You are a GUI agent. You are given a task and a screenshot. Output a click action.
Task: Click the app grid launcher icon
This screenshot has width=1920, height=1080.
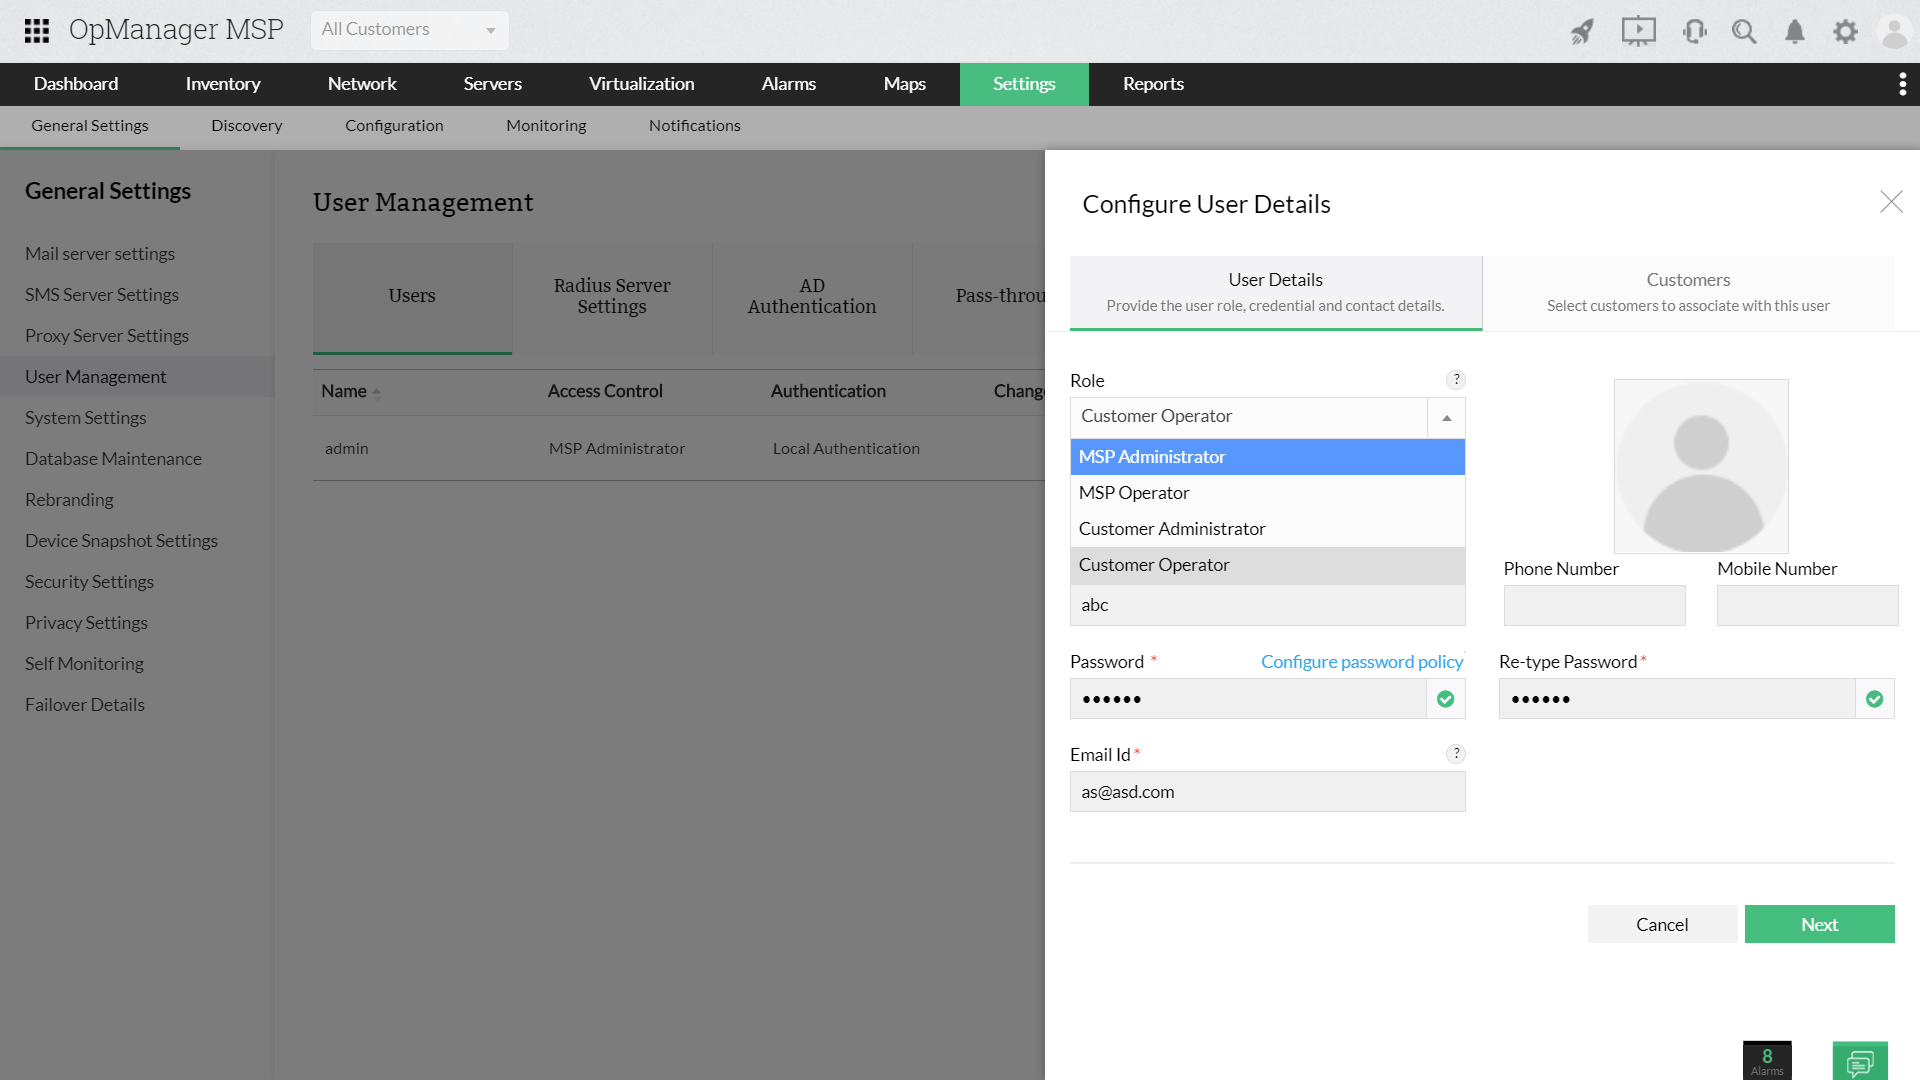pos(37,30)
